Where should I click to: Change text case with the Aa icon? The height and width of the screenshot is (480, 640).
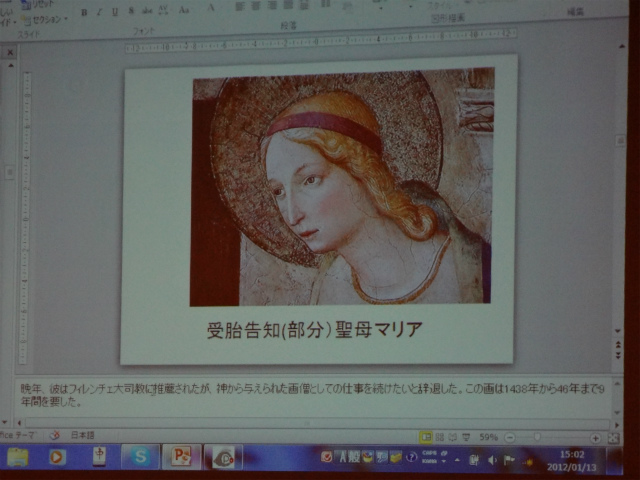pyautogui.click(x=184, y=9)
